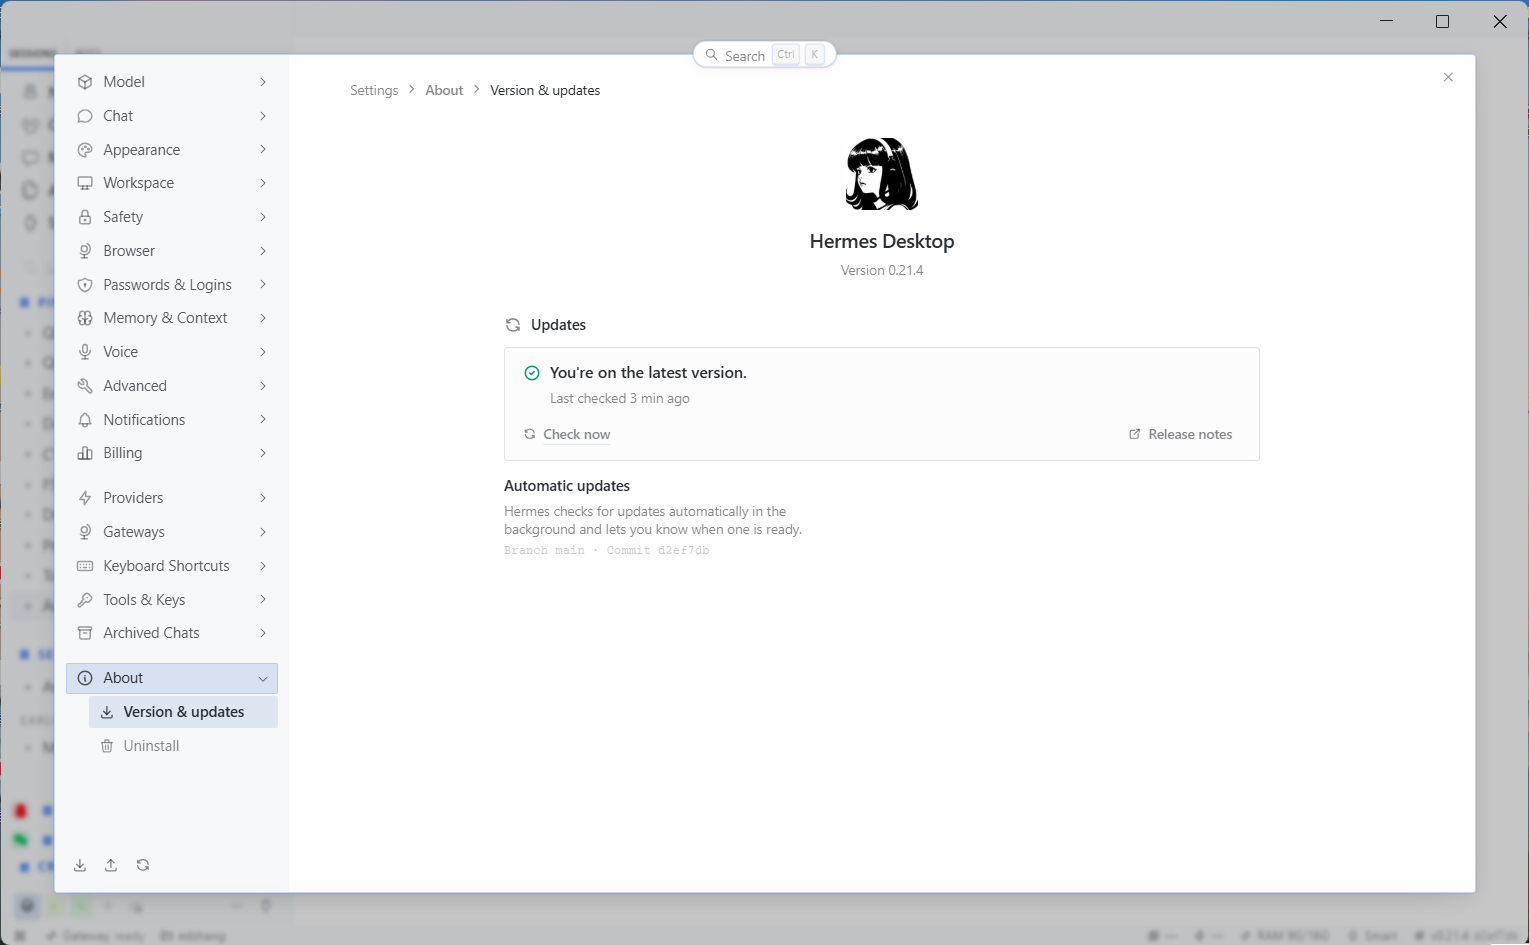Click "Last checked 3 min ago" text

[620, 398]
